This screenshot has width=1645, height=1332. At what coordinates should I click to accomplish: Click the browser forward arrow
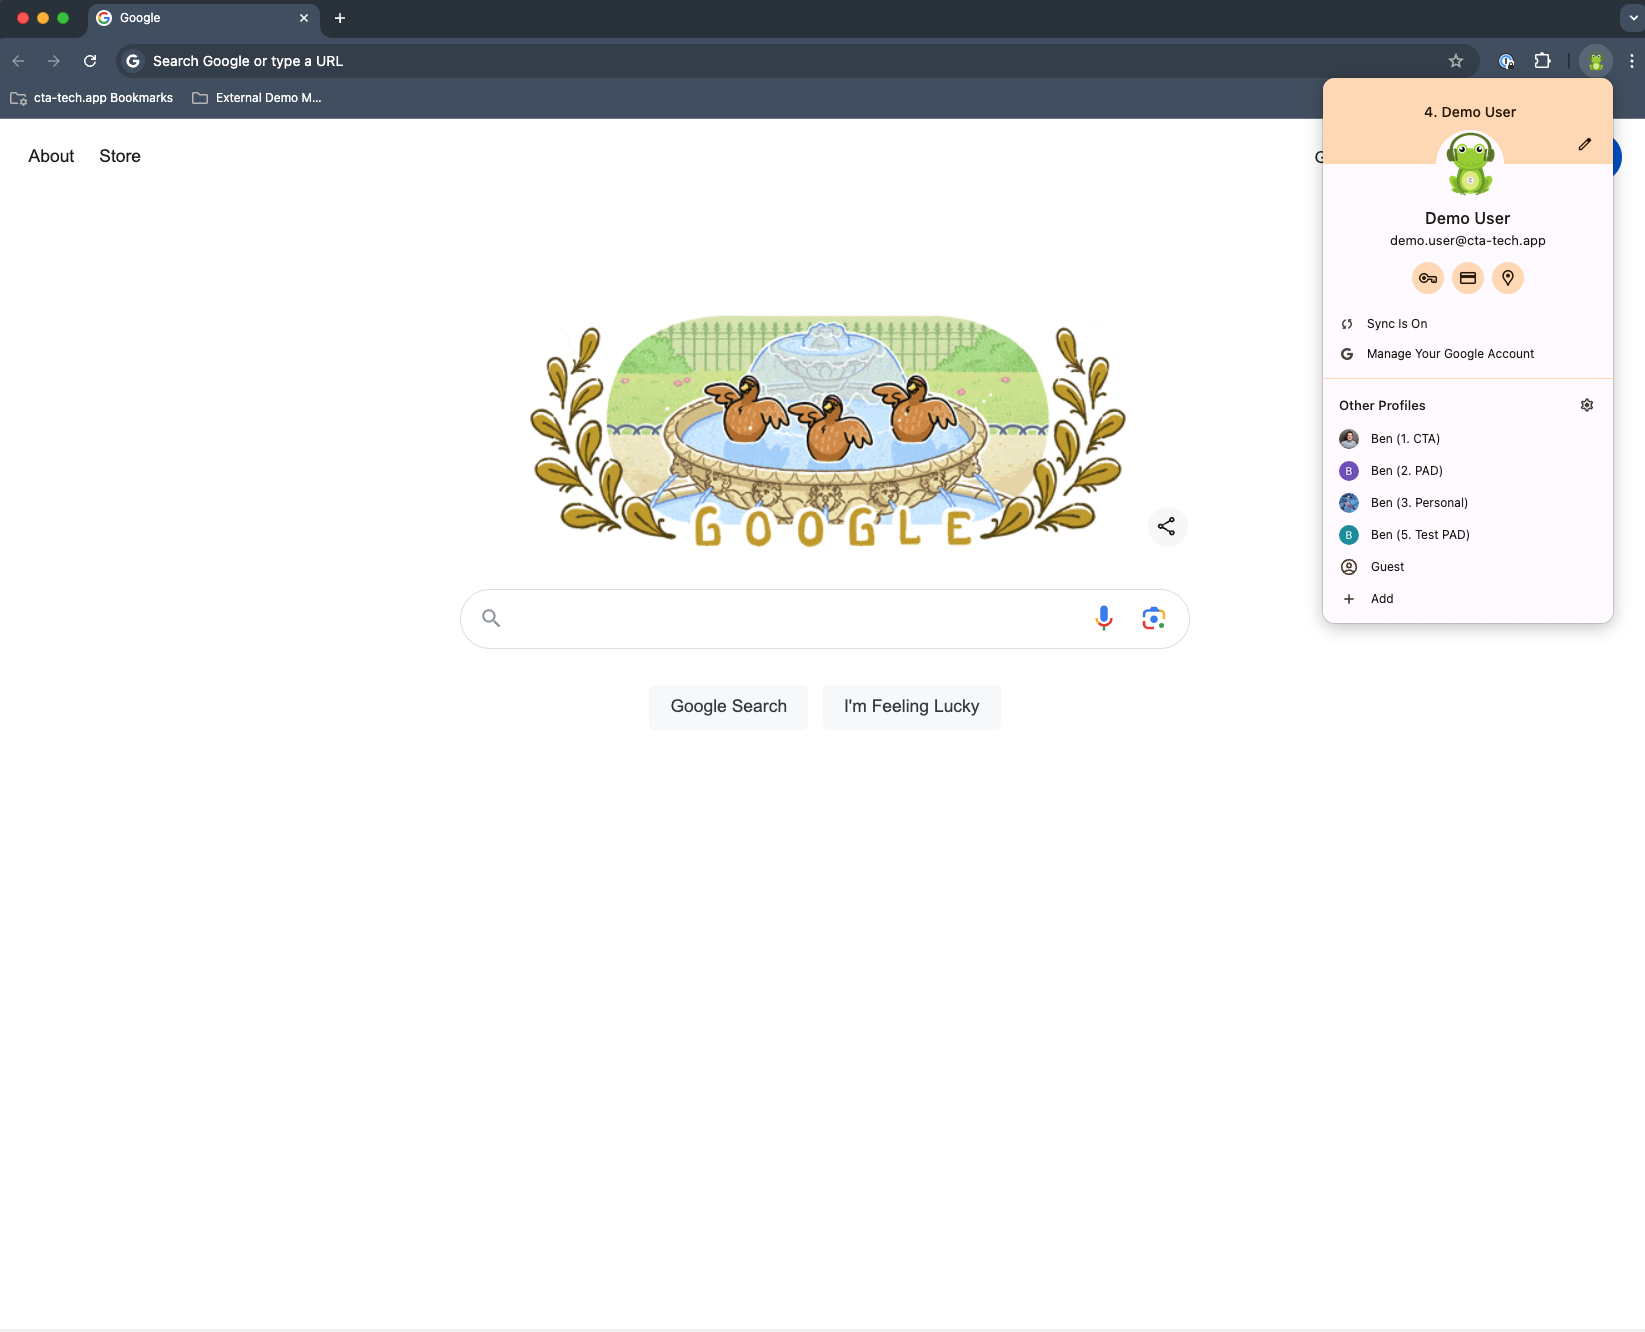pyautogui.click(x=54, y=61)
